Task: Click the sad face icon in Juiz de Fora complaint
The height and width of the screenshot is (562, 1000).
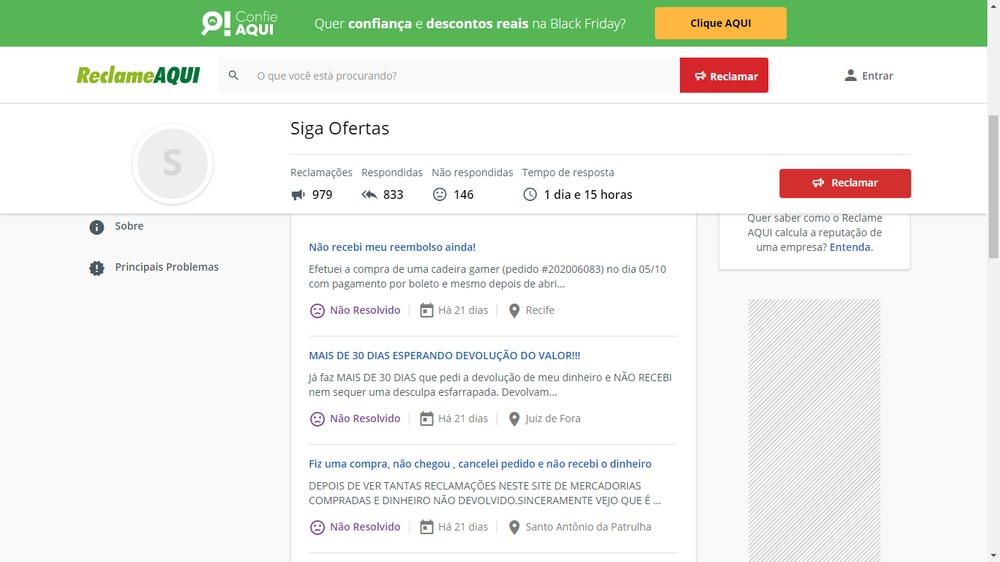Action: point(317,419)
